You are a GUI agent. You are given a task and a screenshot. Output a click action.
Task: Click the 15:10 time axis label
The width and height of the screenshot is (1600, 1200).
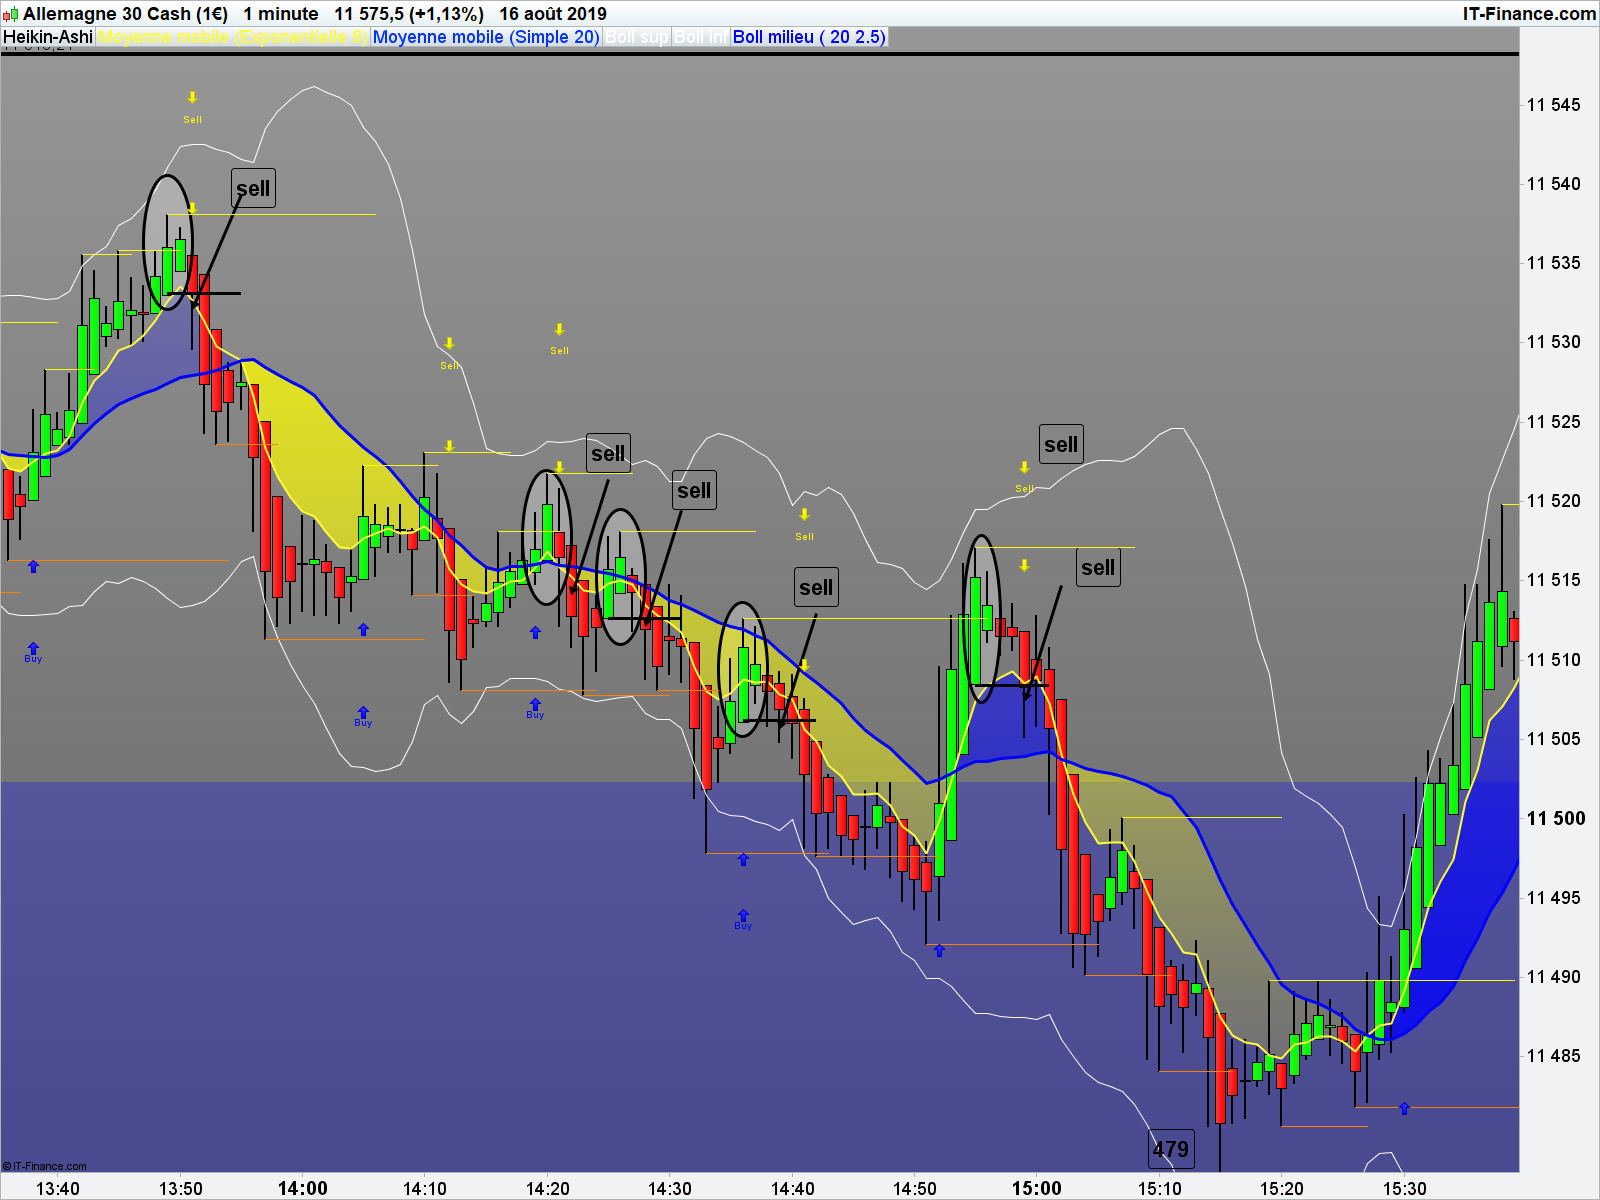tap(1160, 1188)
